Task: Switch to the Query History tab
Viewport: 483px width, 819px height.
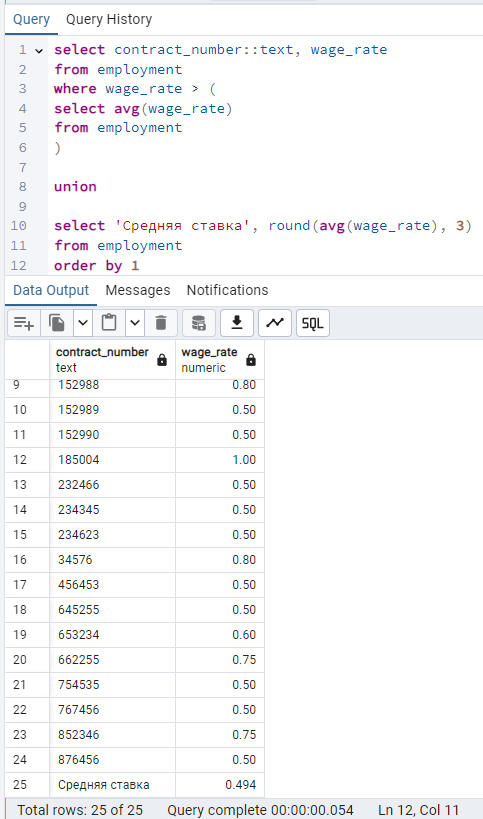Action: point(109,19)
